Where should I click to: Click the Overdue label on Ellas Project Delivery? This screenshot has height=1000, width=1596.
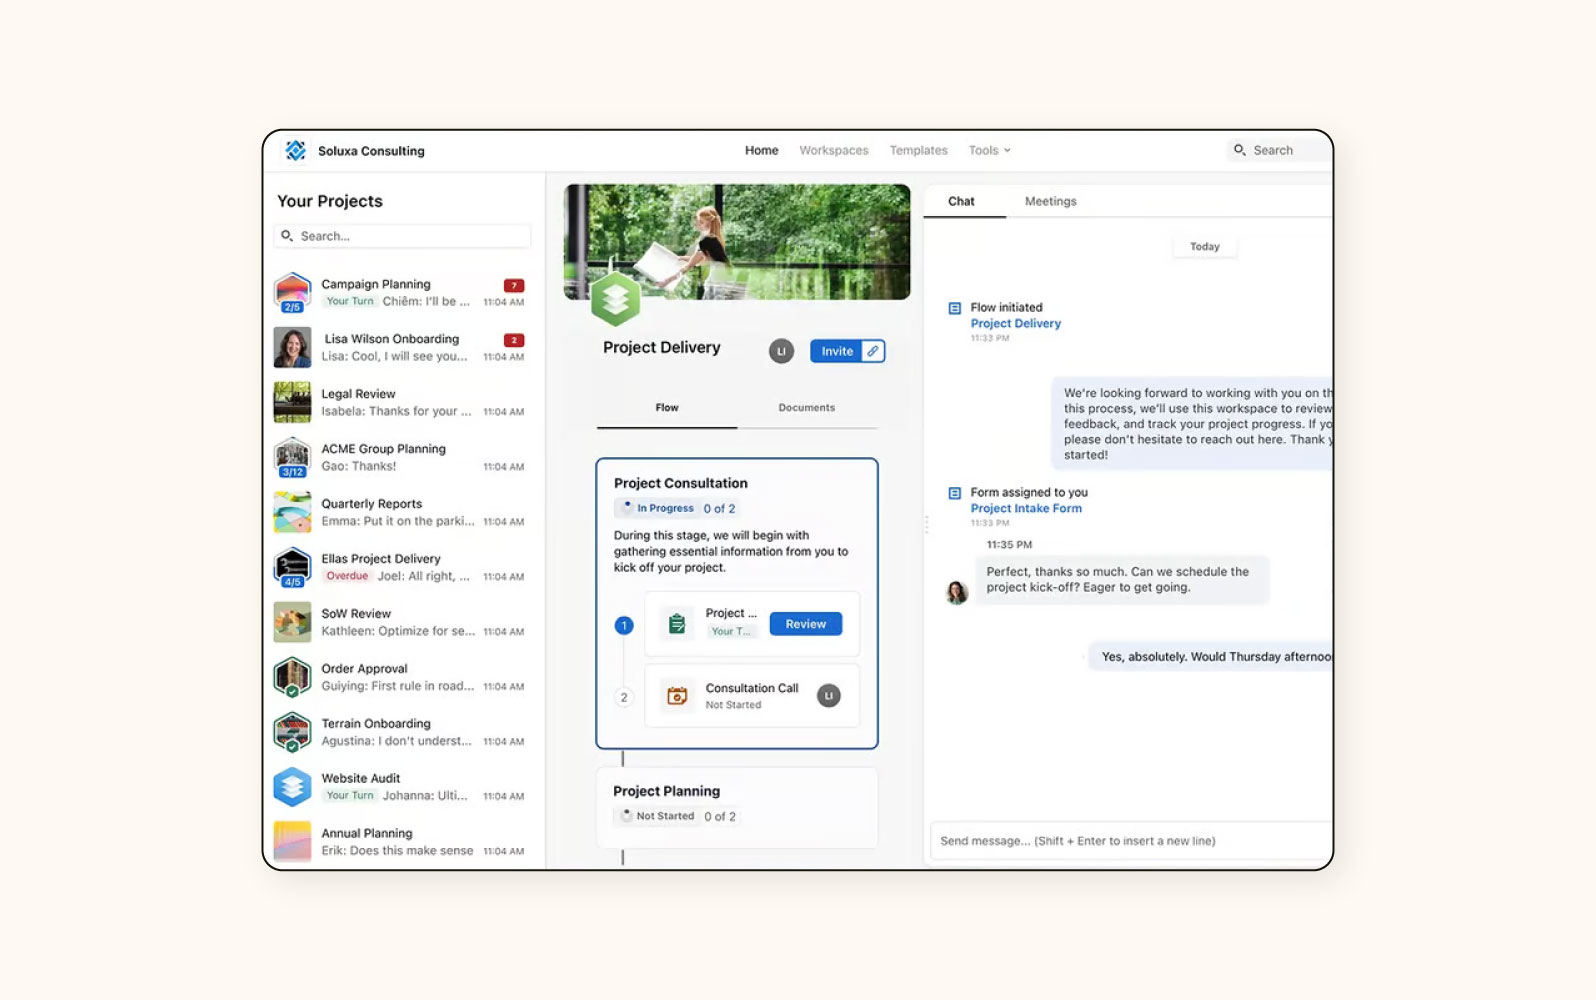[x=347, y=576]
